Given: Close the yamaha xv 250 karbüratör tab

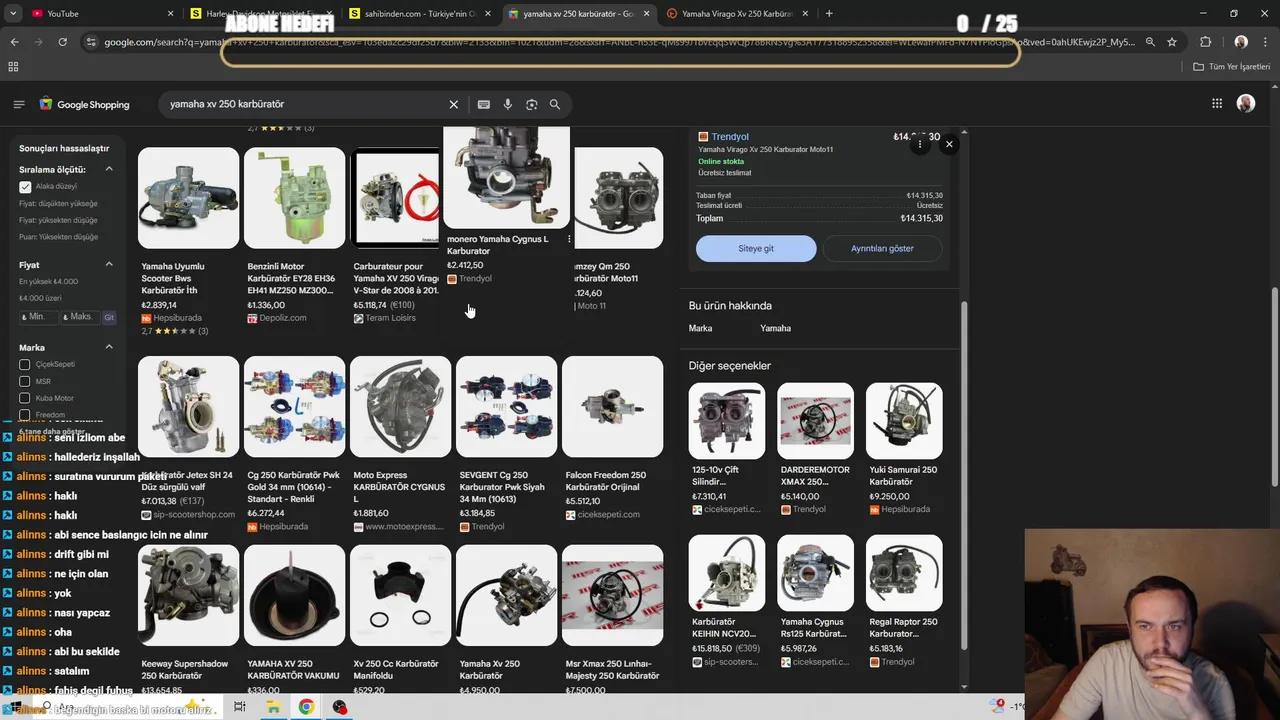Looking at the screenshot, I should [x=646, y=13].
